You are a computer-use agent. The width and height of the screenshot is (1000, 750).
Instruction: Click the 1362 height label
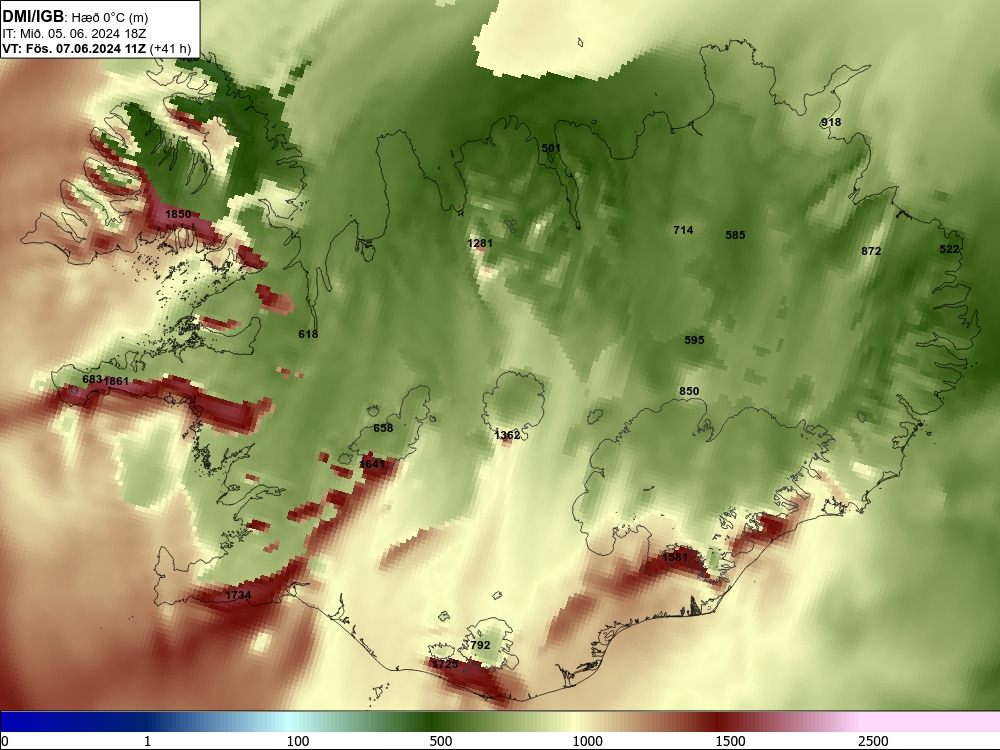pyautogui.click(x=508, y=435)
